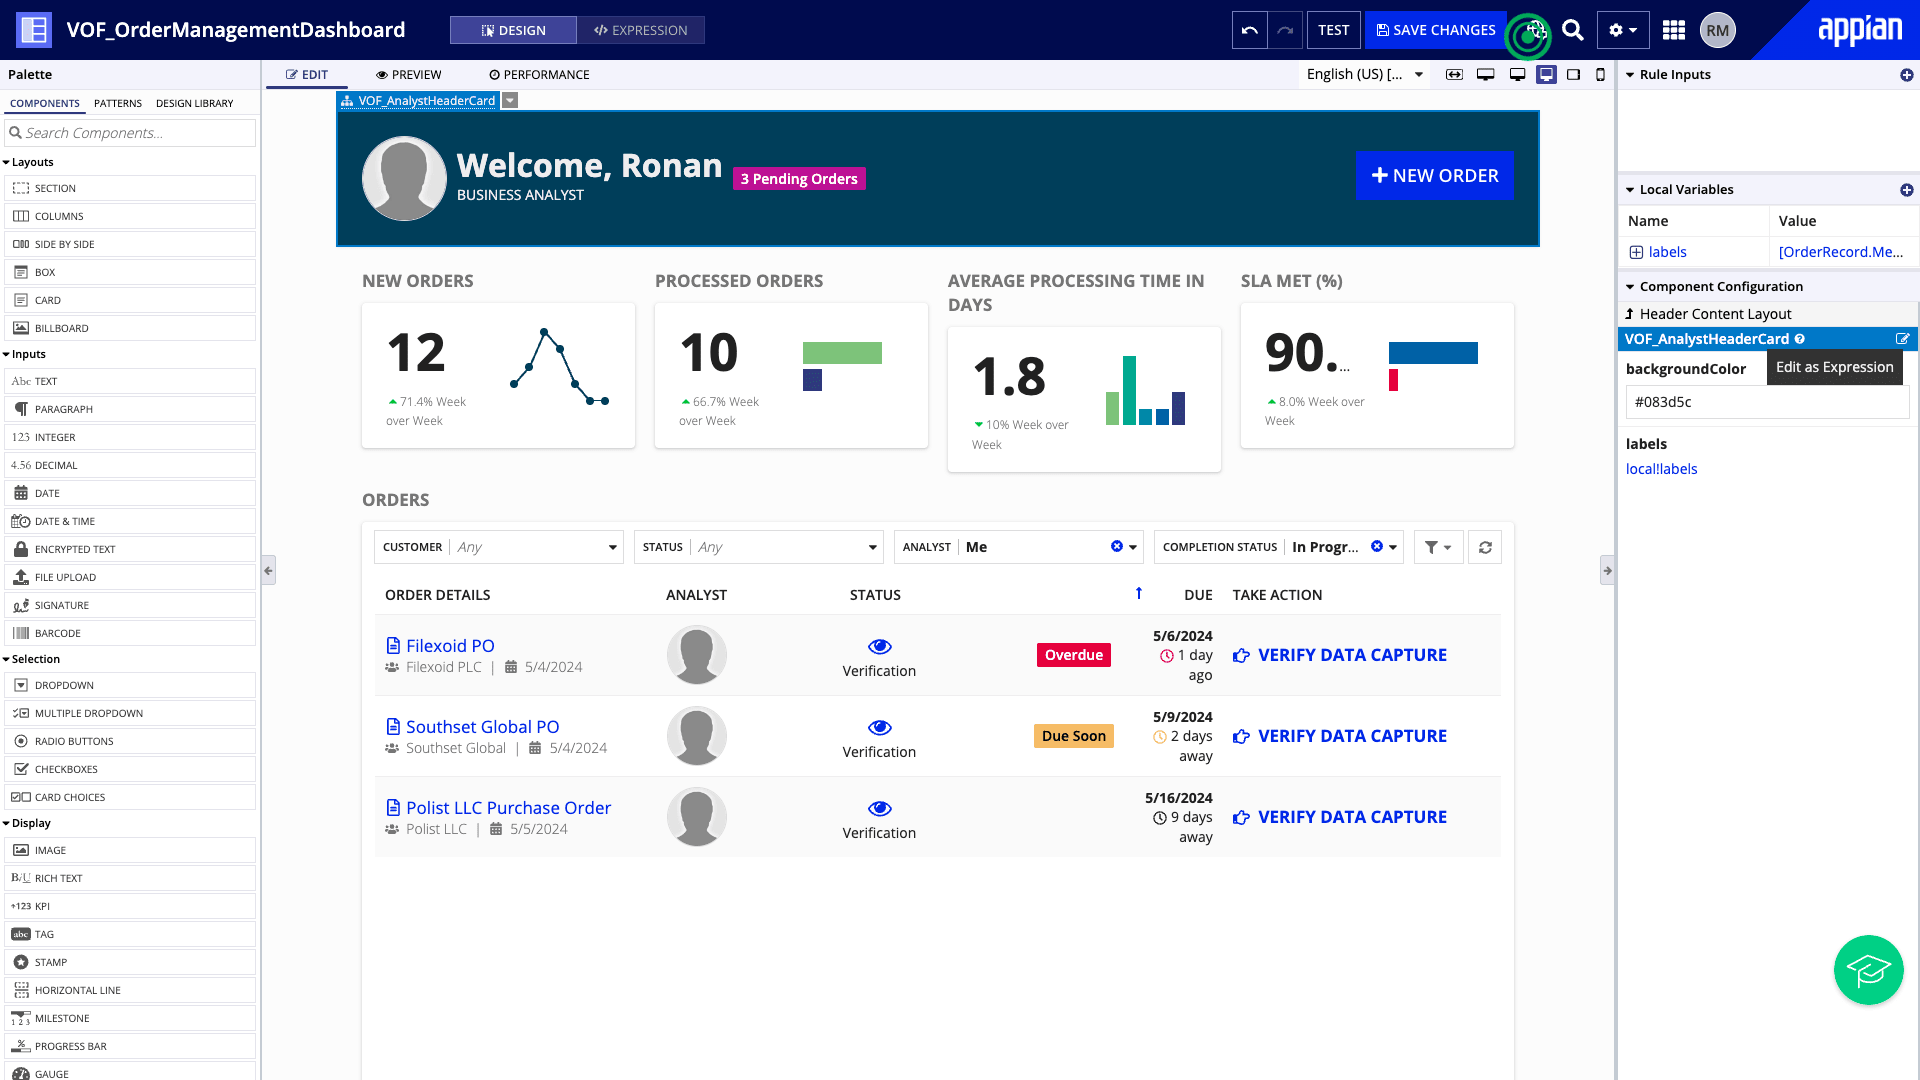
Task: Open the green graduation cap help button
Action: click(1868, 970)
